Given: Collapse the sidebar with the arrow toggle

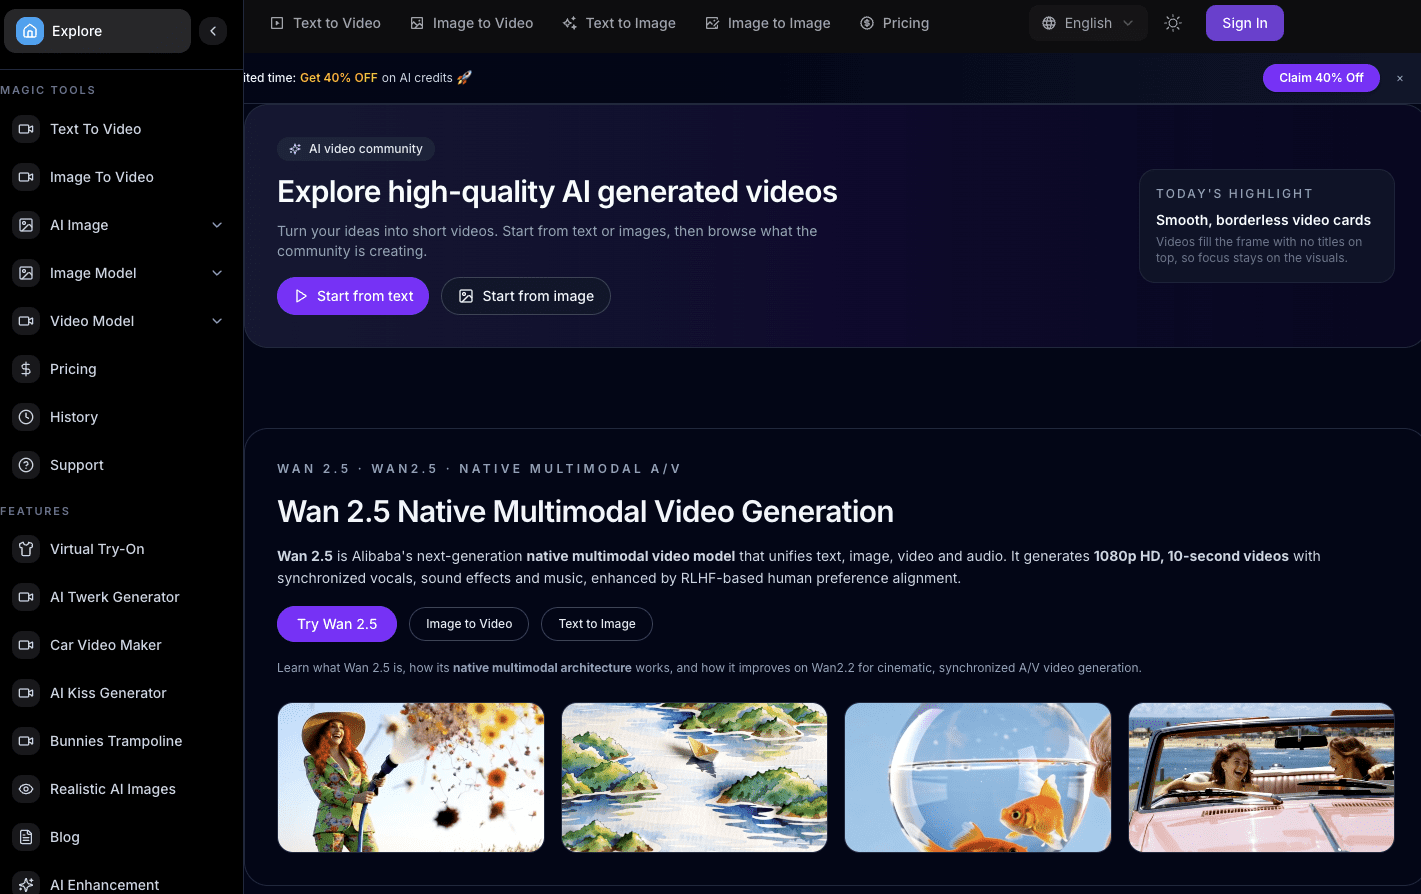Looking at the screenshot, I should [x=213, y=31].
